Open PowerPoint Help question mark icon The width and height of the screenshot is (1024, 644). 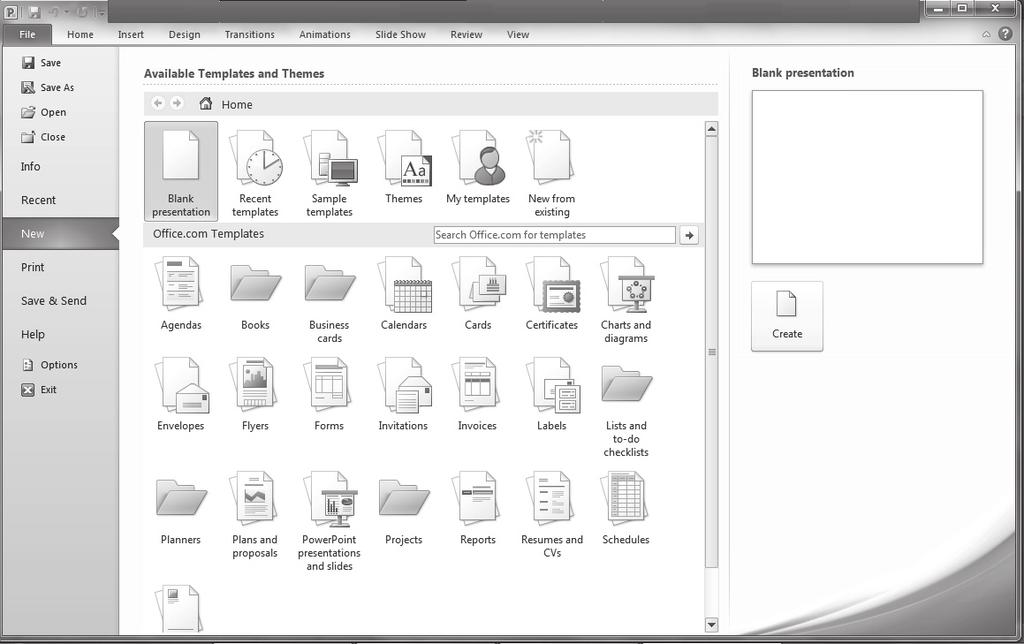click(x=1006, y=34)
